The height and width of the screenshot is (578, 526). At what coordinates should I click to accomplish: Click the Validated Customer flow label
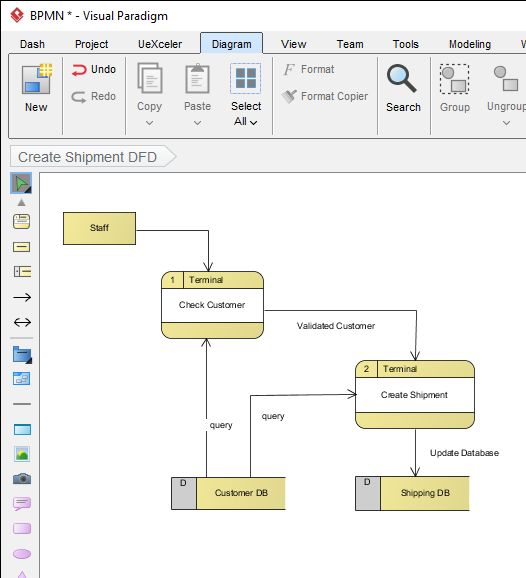336,326
